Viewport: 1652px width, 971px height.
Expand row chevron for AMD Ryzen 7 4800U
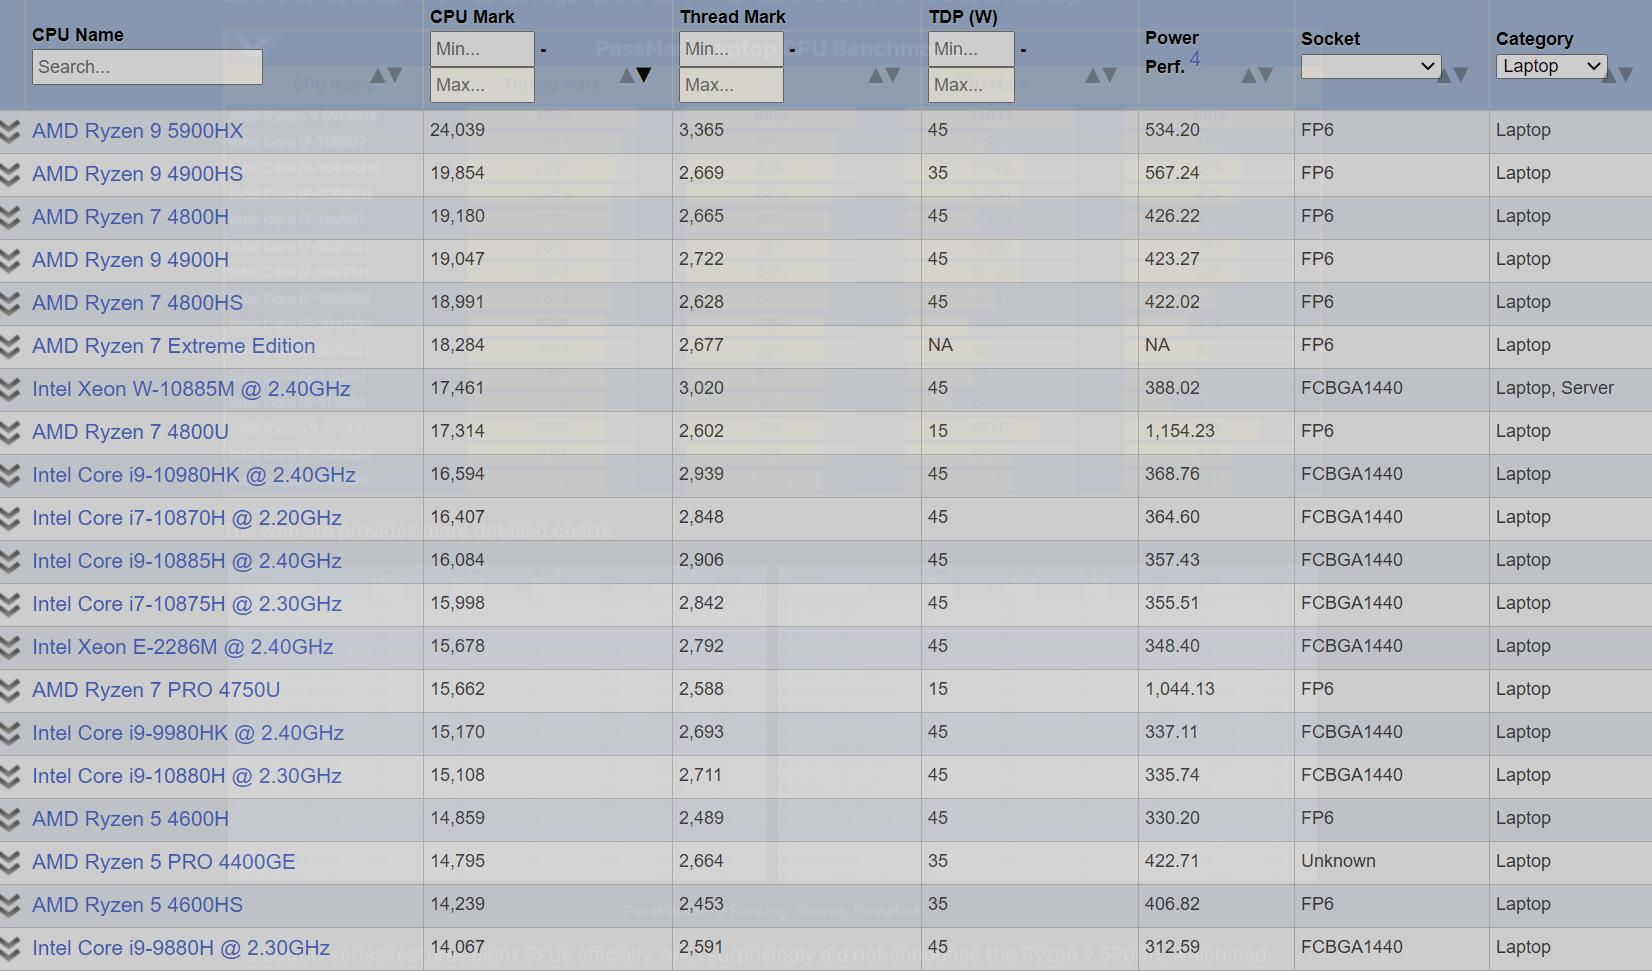click(x=10, y=432)
